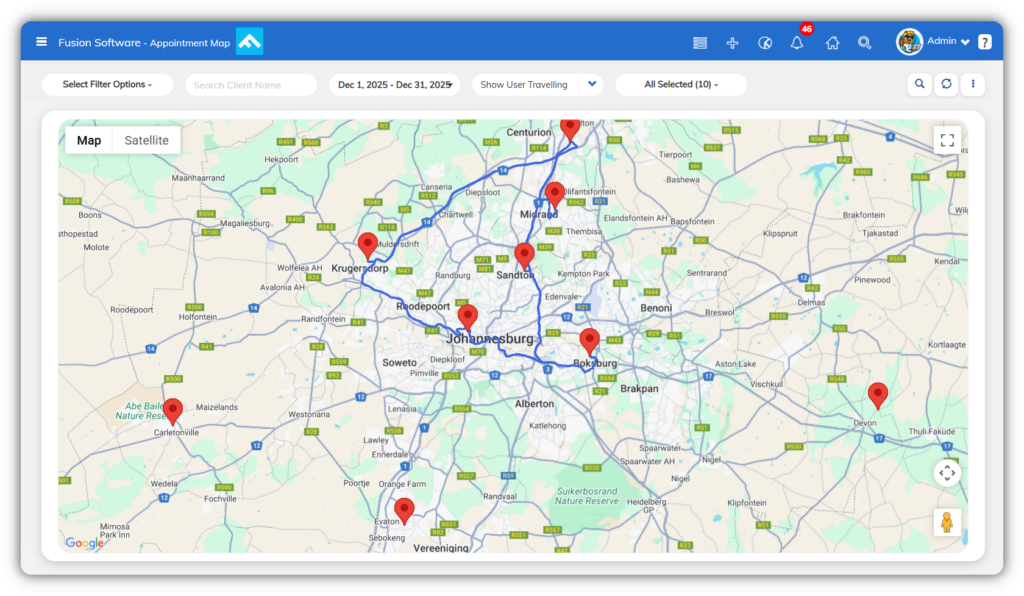Image resolution: width=1024 pixels, height=596 pixels.
Task: Open the list view icon in header
Action: 700,43
